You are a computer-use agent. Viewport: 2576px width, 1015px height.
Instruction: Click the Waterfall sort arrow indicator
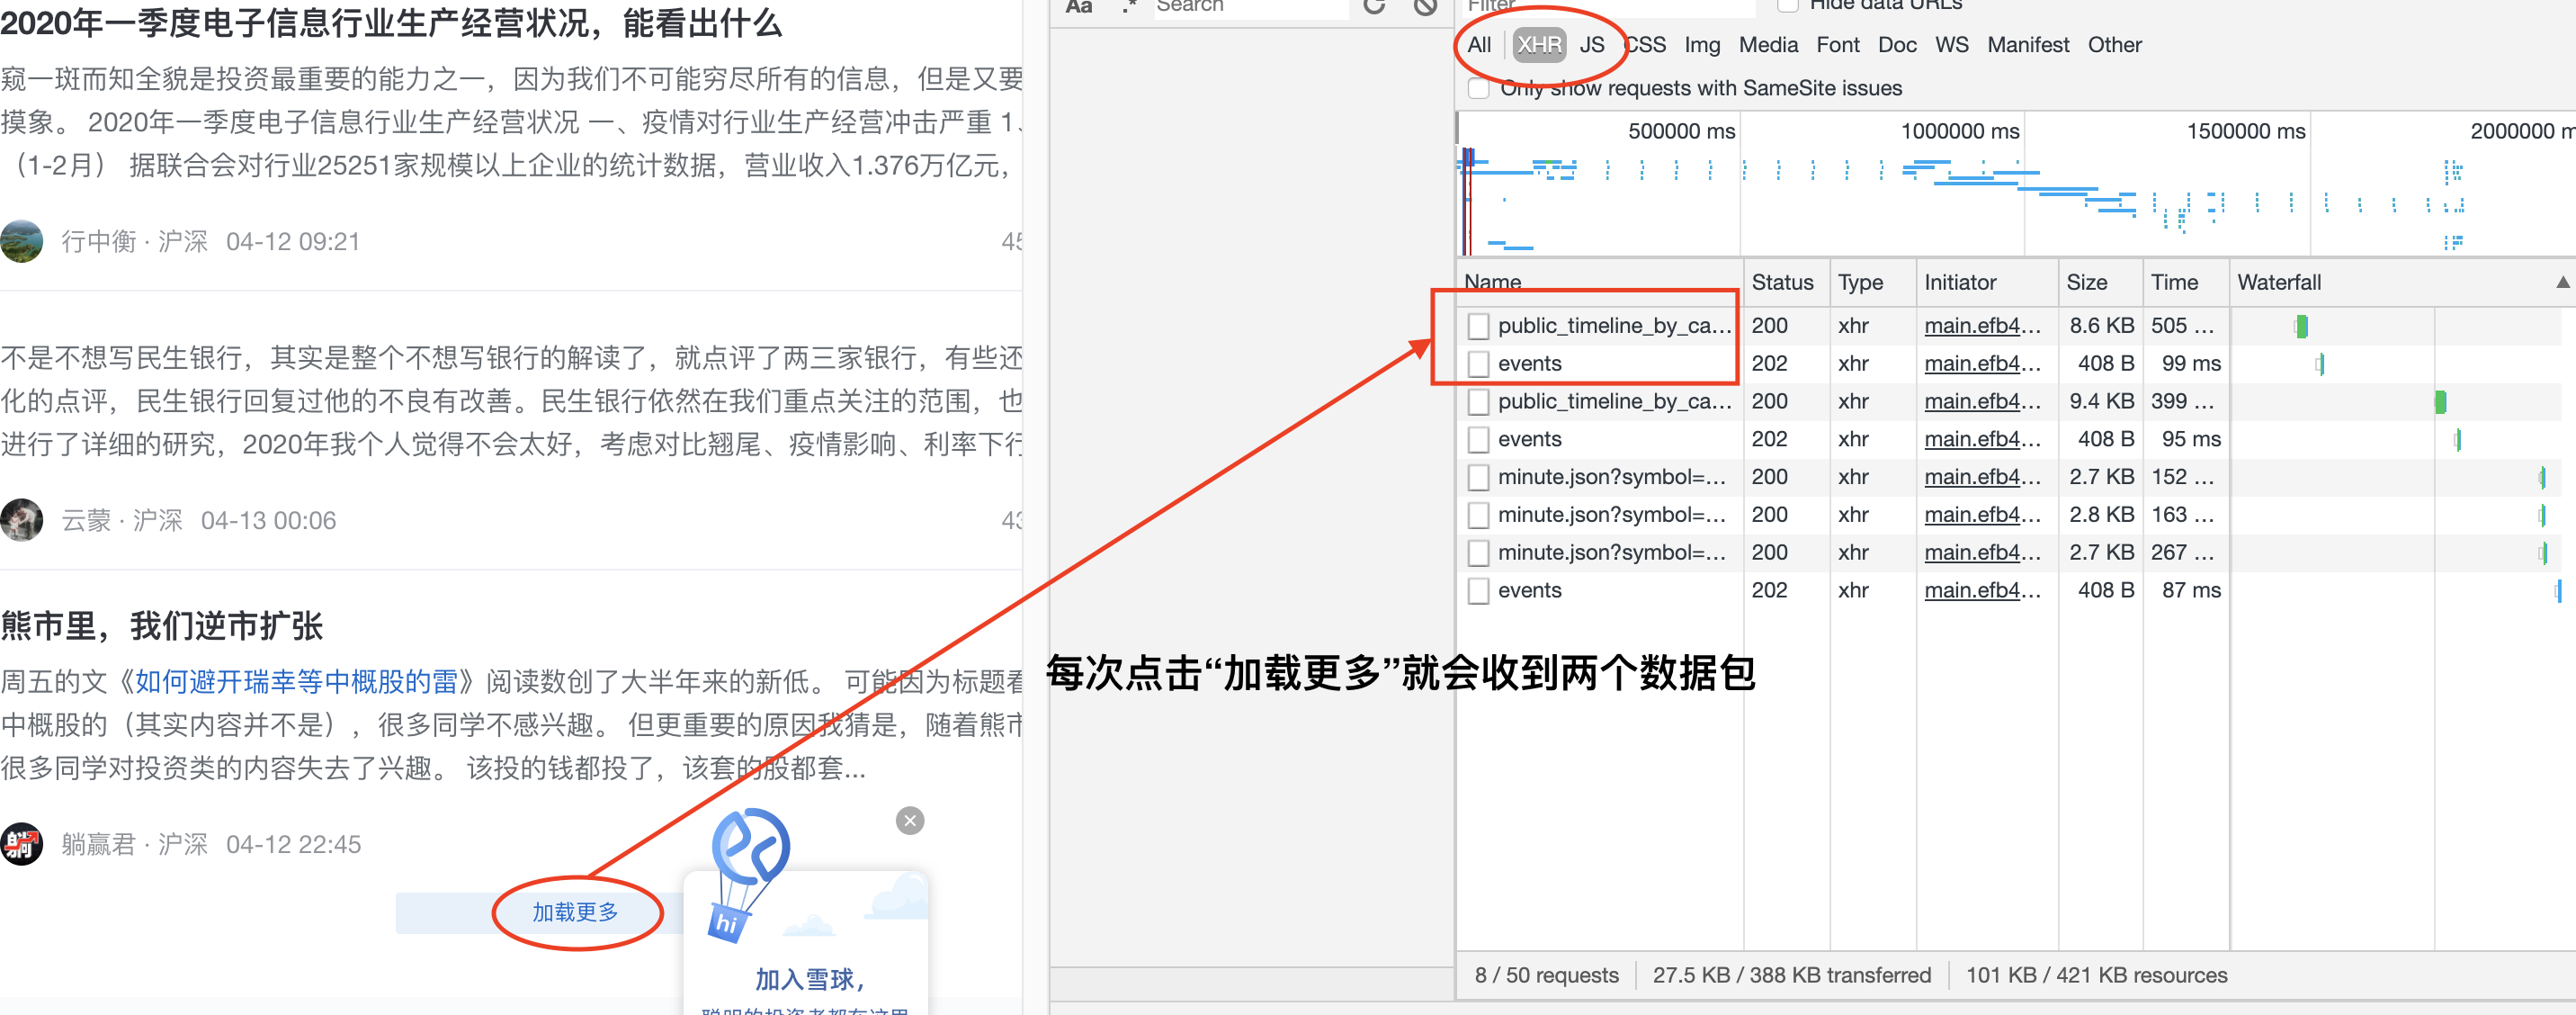click(2563, 282)
